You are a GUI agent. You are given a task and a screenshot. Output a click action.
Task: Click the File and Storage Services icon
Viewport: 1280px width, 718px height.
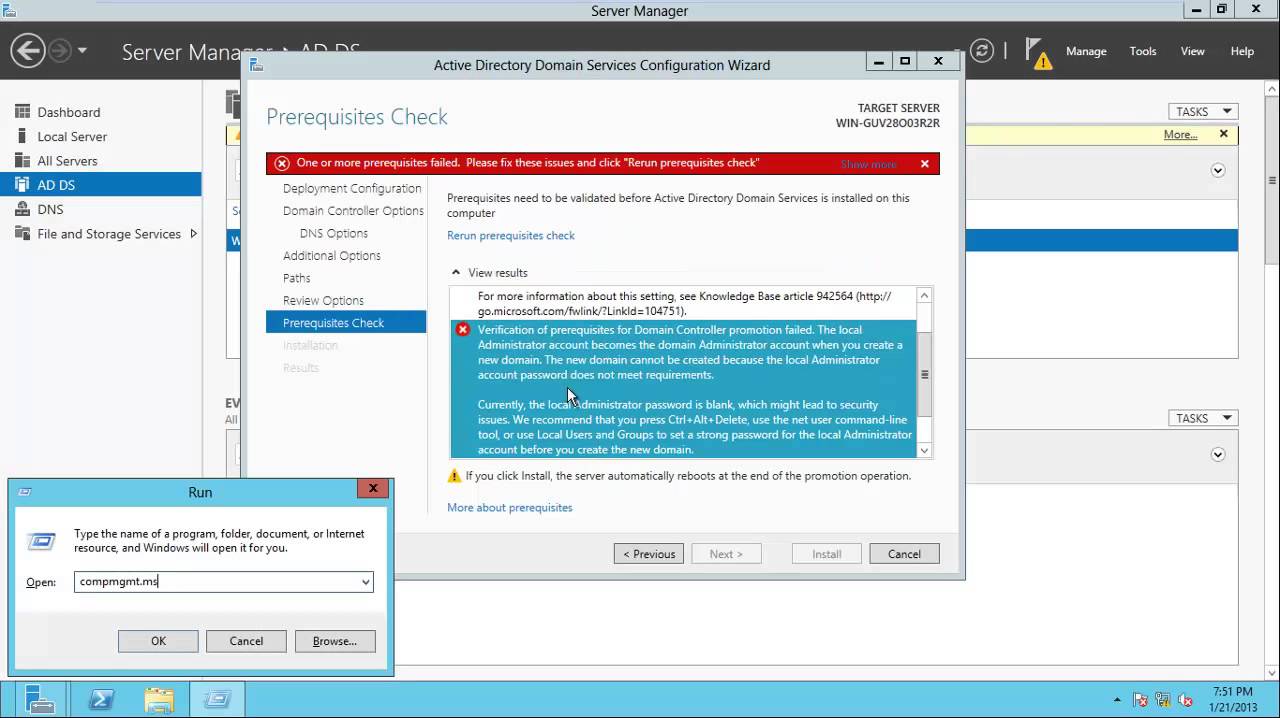(21, 233)
